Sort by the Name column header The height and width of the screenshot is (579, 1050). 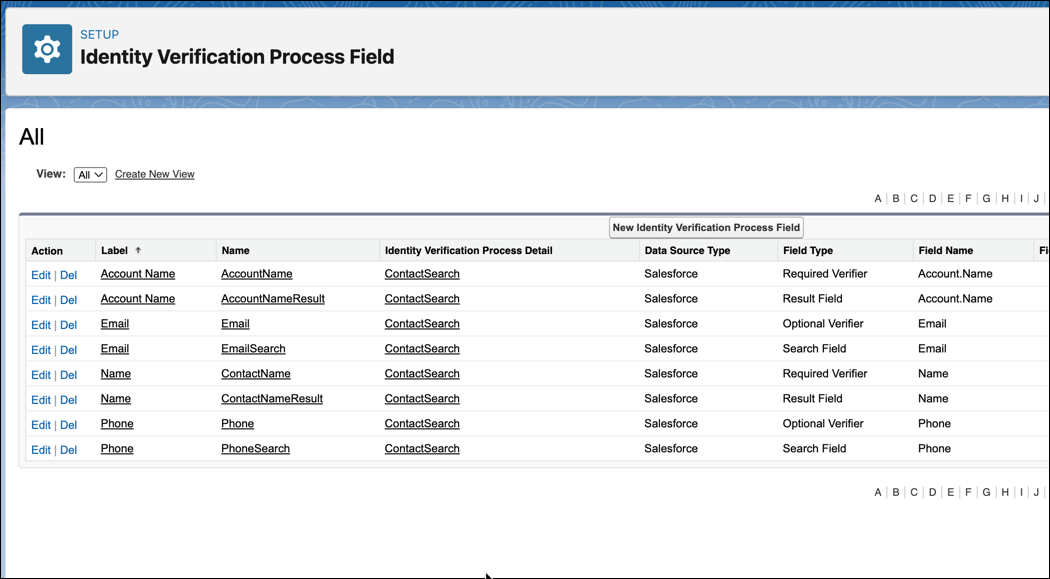point(236,250)
